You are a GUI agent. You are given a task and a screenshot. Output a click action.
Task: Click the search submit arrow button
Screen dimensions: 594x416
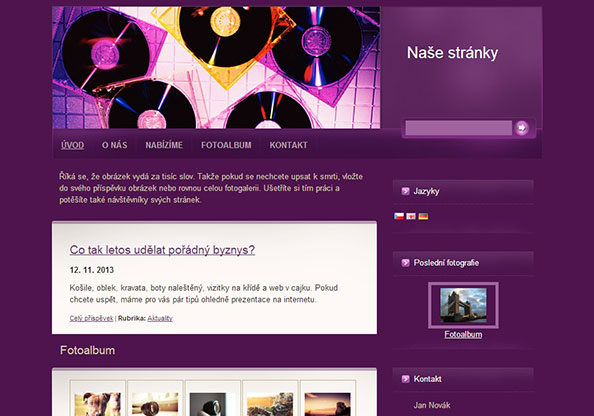pos(522,128)
